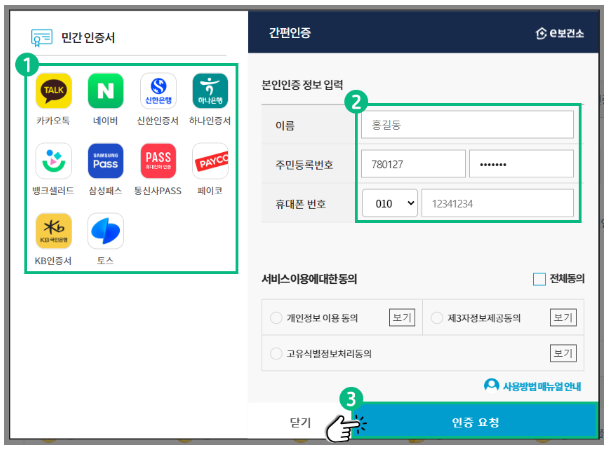Open the 010 phone prefix dropdown
Image resolution: width=606 pixels, height=450 pixels.
pyautogui.click(x=390, y=203)
